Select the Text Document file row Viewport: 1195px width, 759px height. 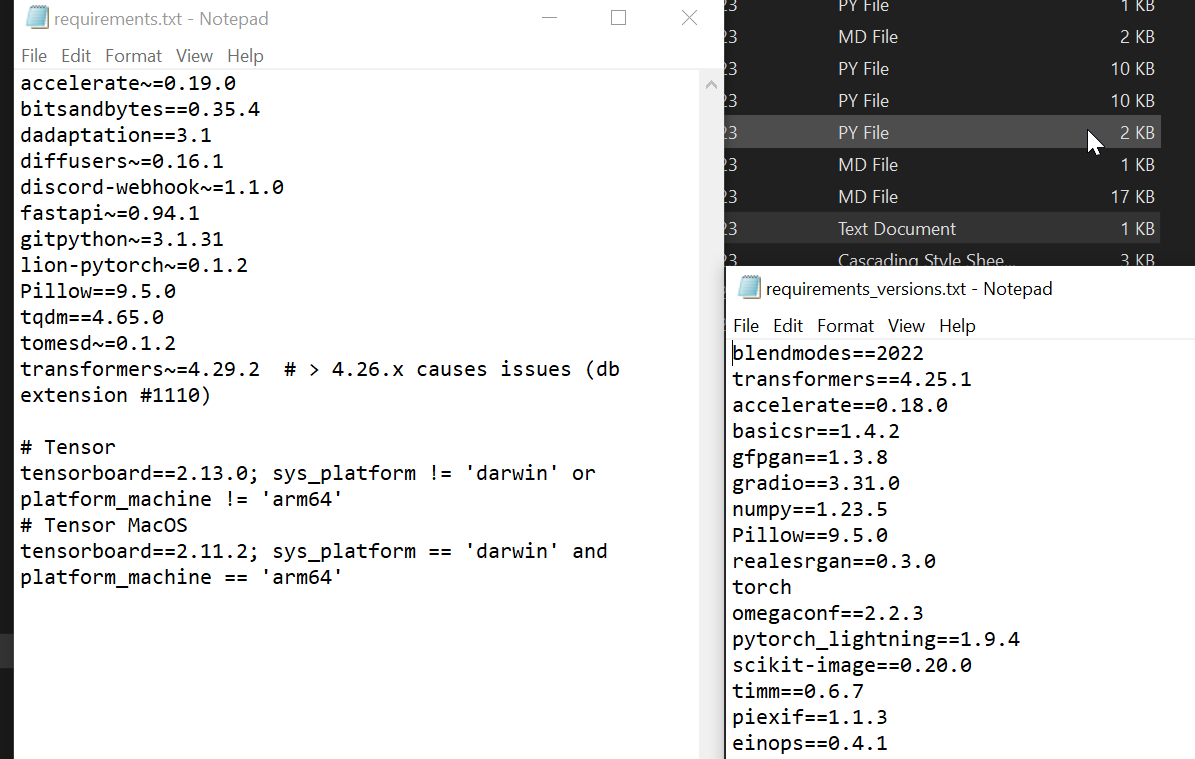[x=940, y=228]
